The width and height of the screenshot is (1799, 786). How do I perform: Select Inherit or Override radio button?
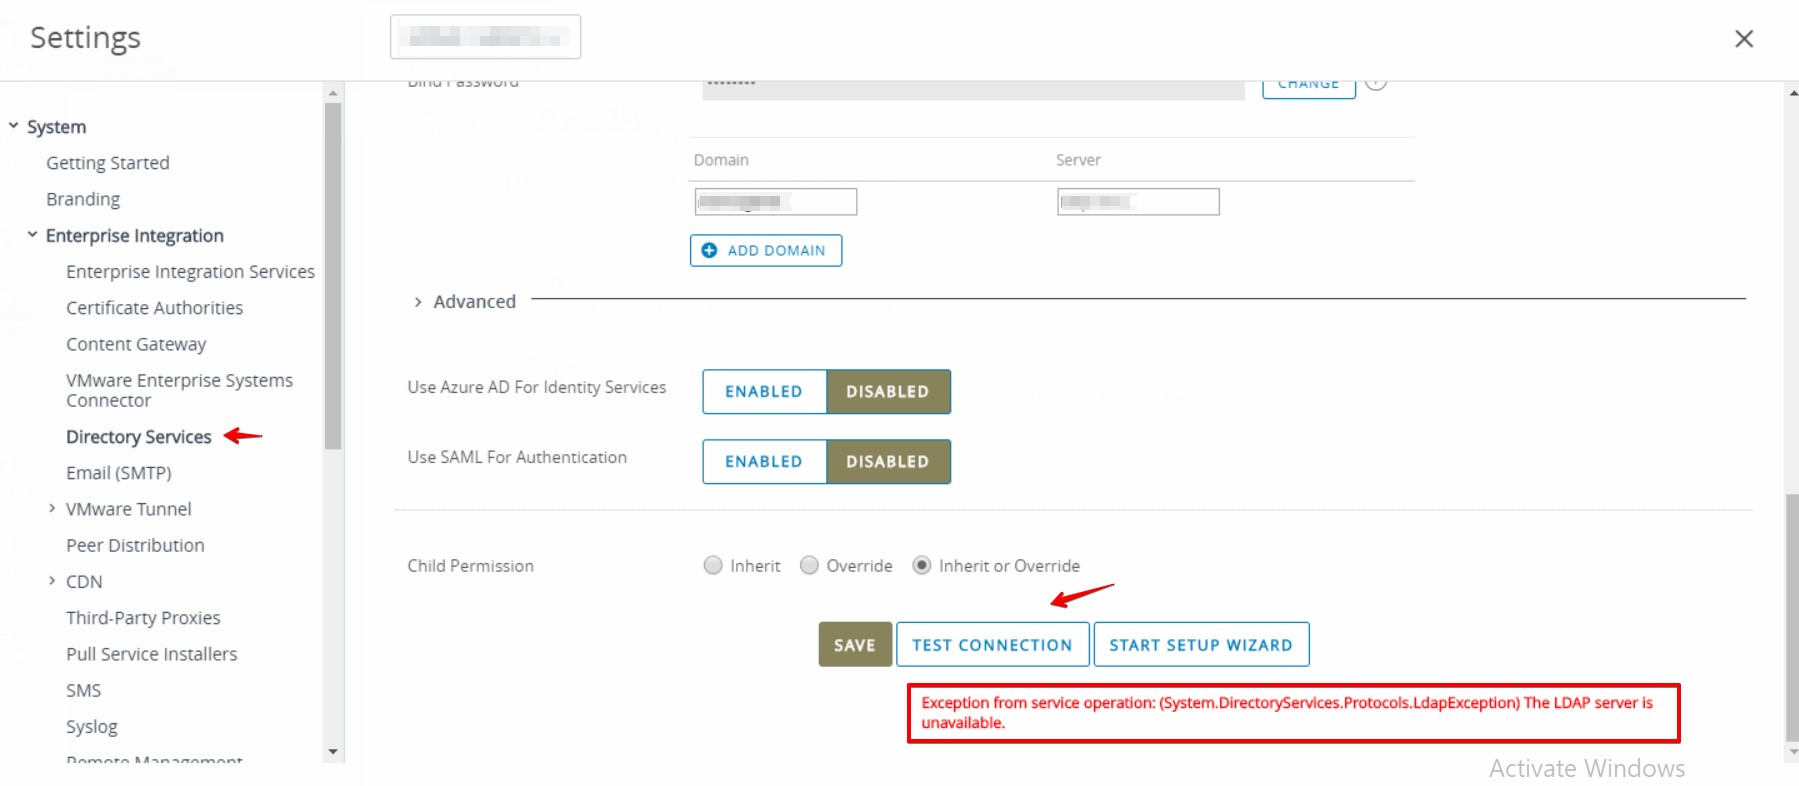point(922,566)
